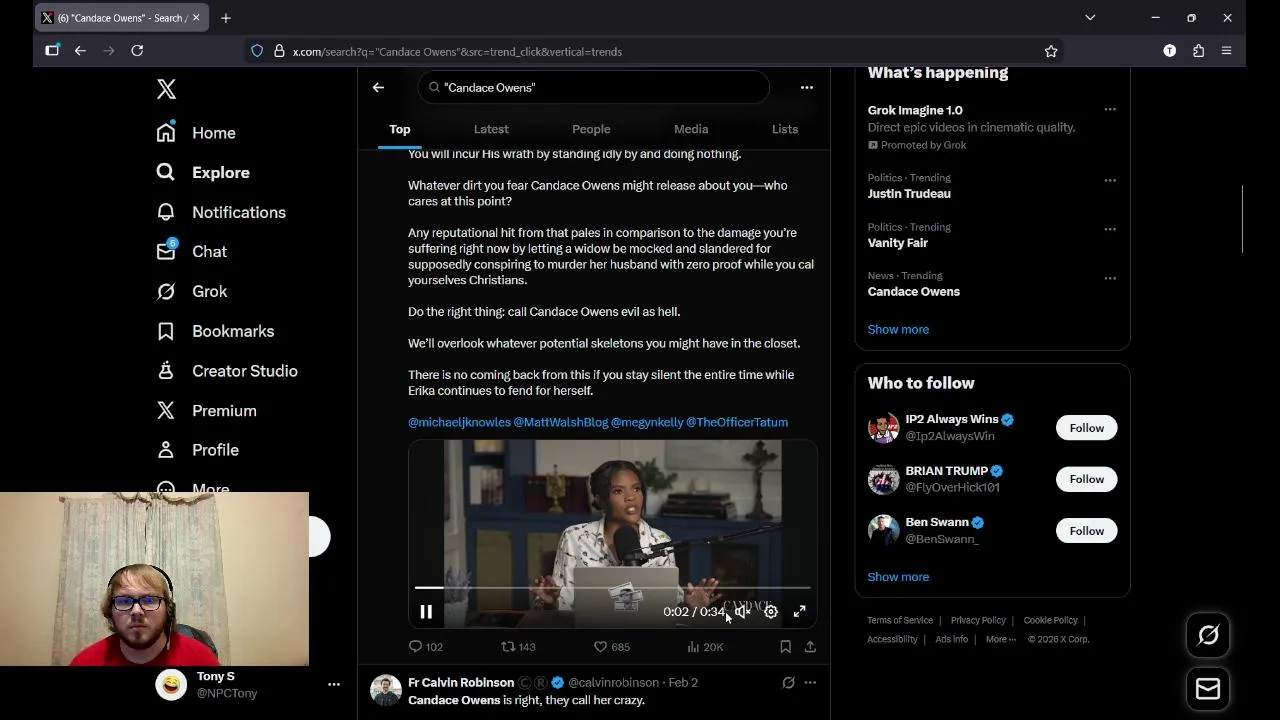Open the floating Grok button
The width and height of the screenshot is (1280, 720).
[1208, 635]
